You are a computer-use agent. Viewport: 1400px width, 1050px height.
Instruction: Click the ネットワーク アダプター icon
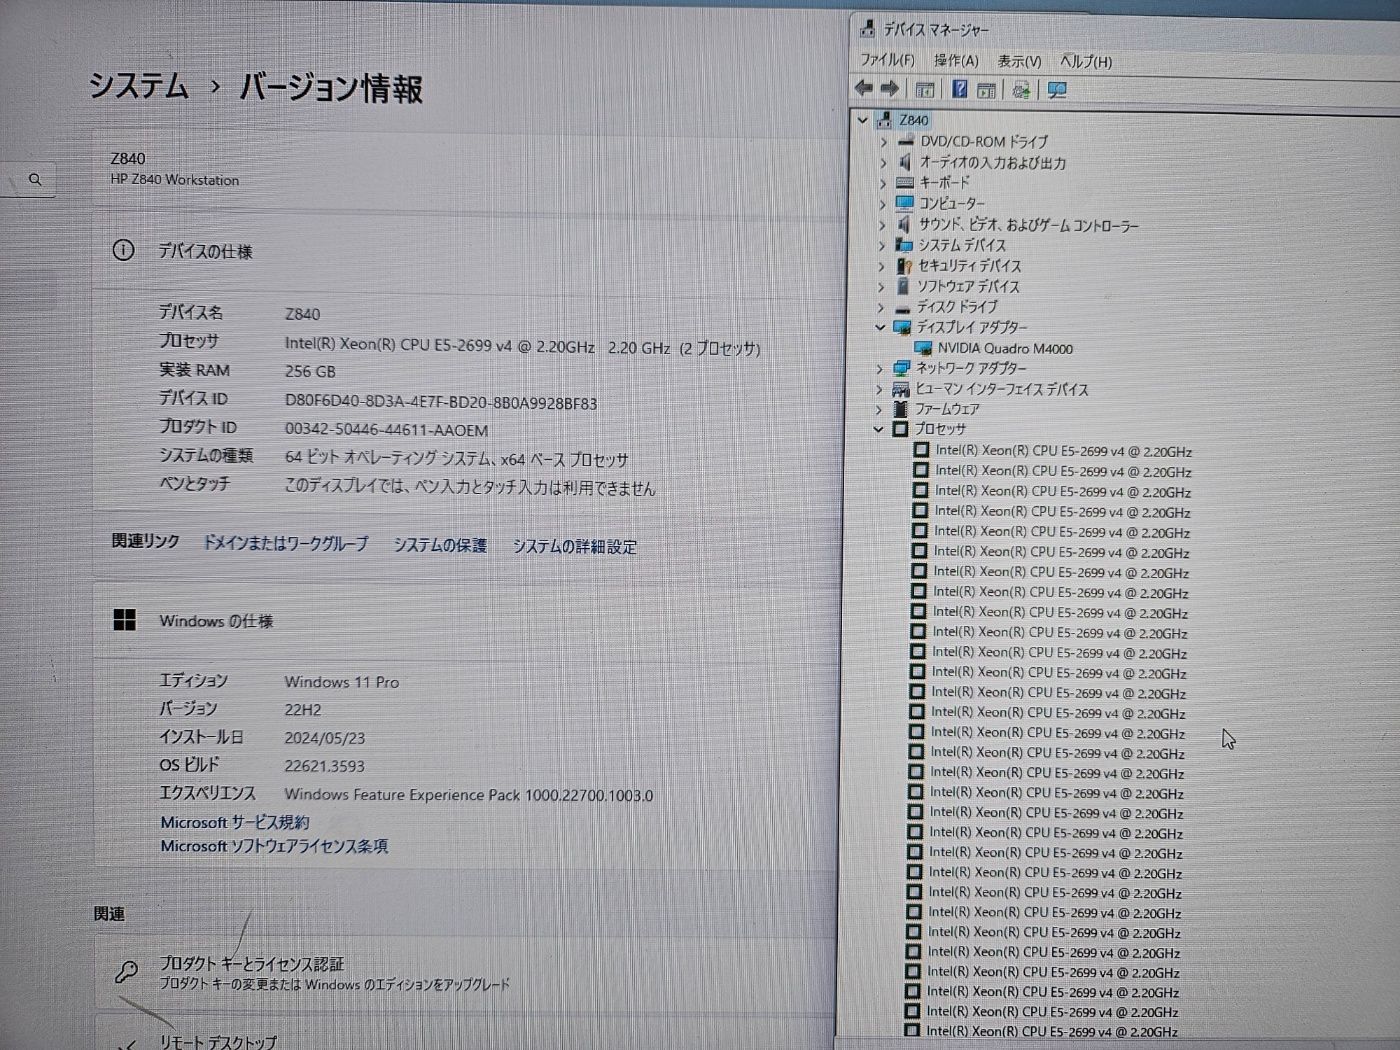point(901,368)
